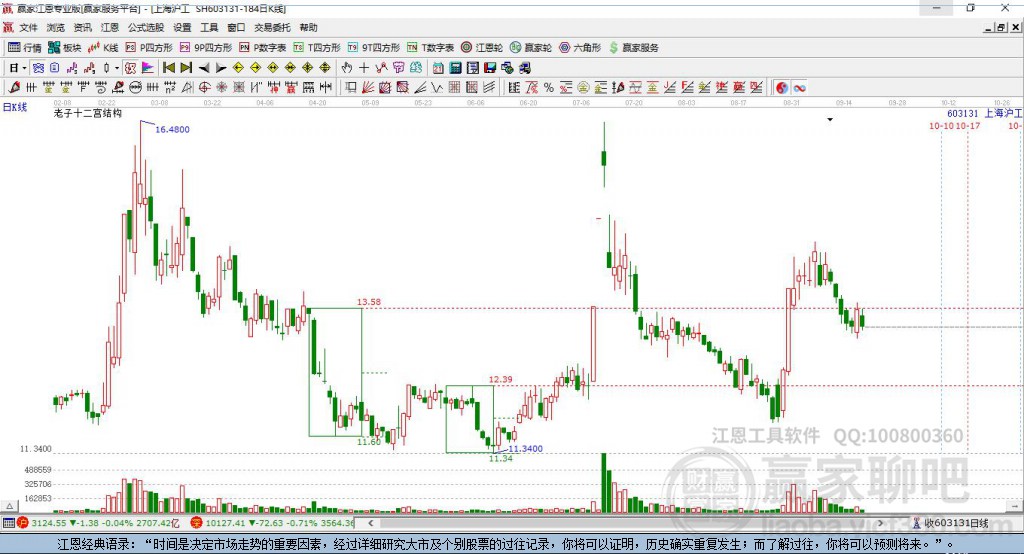The height and width of the screenshot is (554, 1024).
Task: Open the 9T四方形 tool
Action: 374,48
